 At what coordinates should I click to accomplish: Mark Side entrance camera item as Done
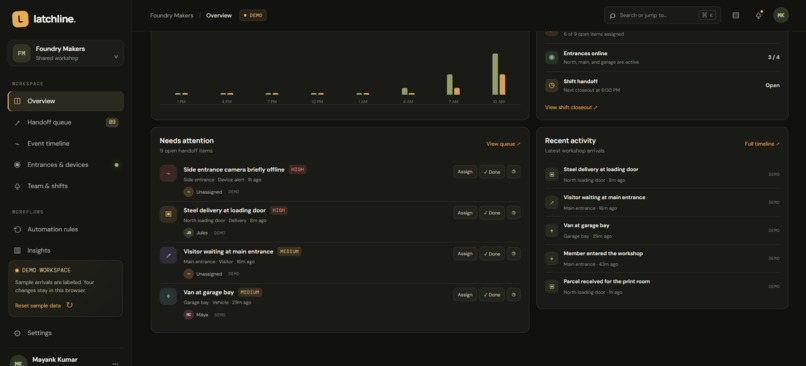click(492, 172)
